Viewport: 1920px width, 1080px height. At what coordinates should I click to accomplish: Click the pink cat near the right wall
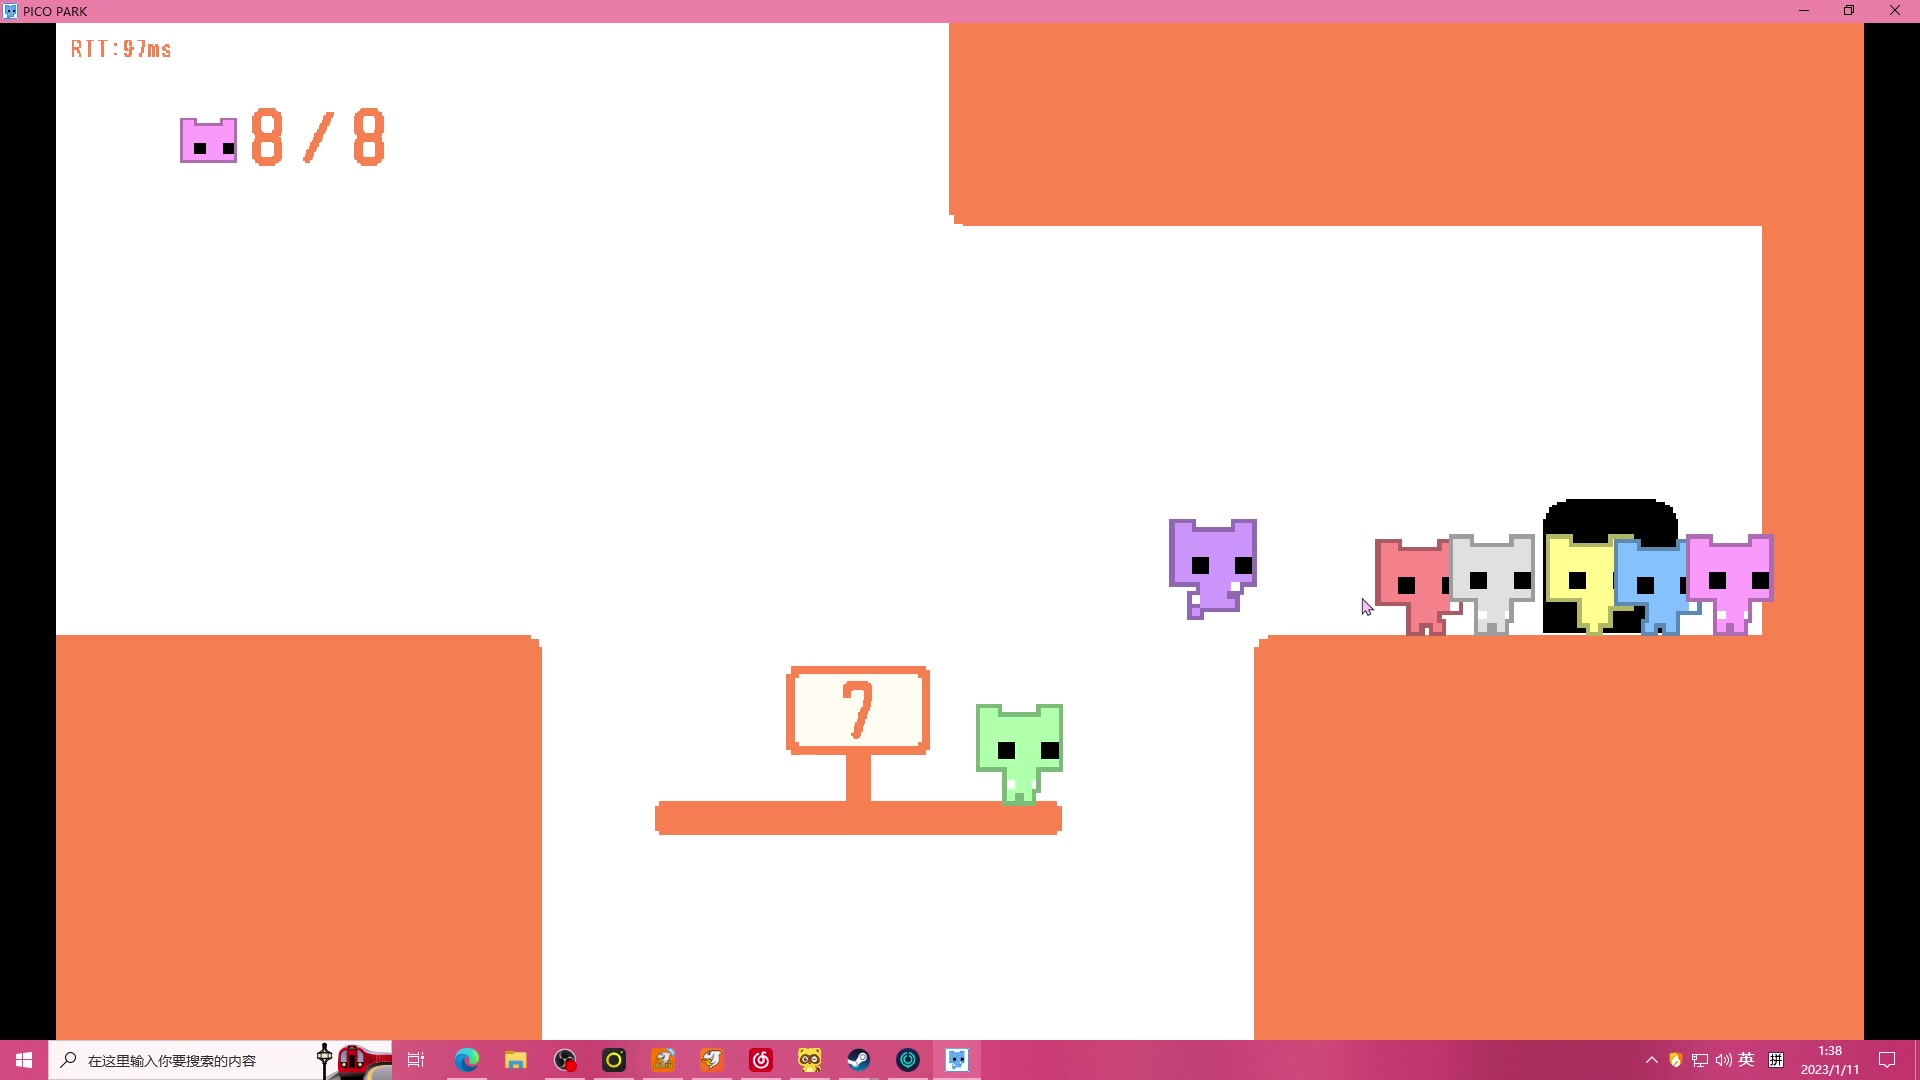tap(1730, 584)
